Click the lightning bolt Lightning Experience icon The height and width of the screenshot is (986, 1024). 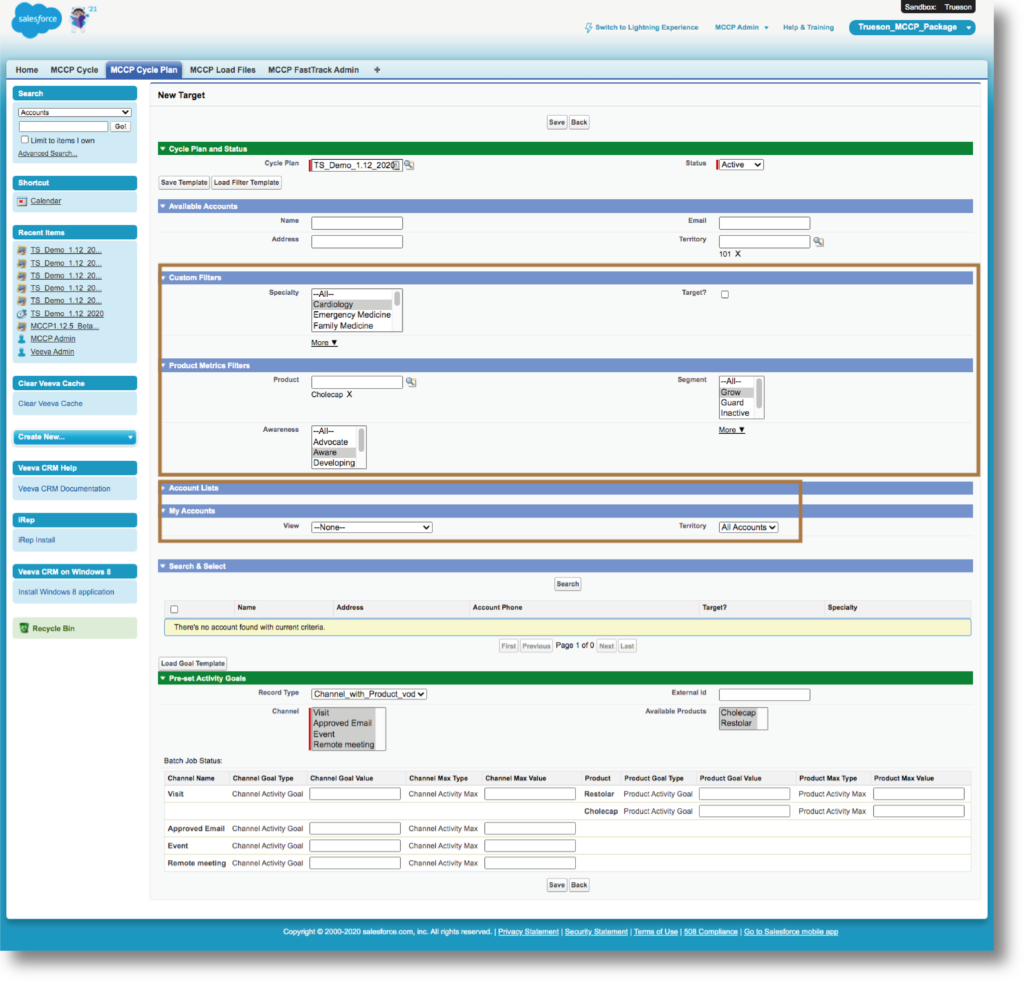pos(588,27)
